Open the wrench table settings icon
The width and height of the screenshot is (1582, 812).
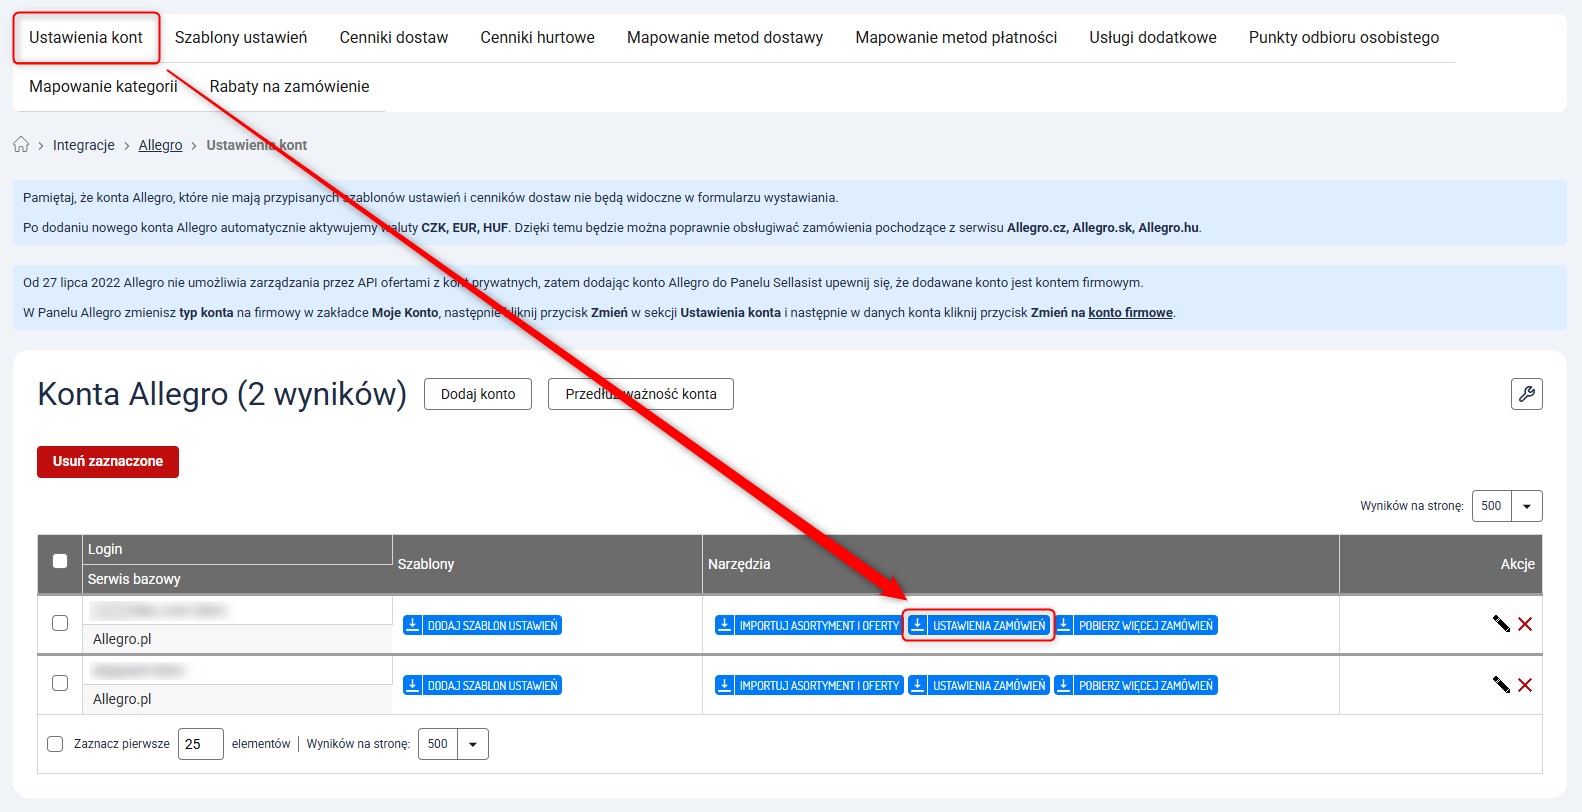click(x=1526, y=394)
